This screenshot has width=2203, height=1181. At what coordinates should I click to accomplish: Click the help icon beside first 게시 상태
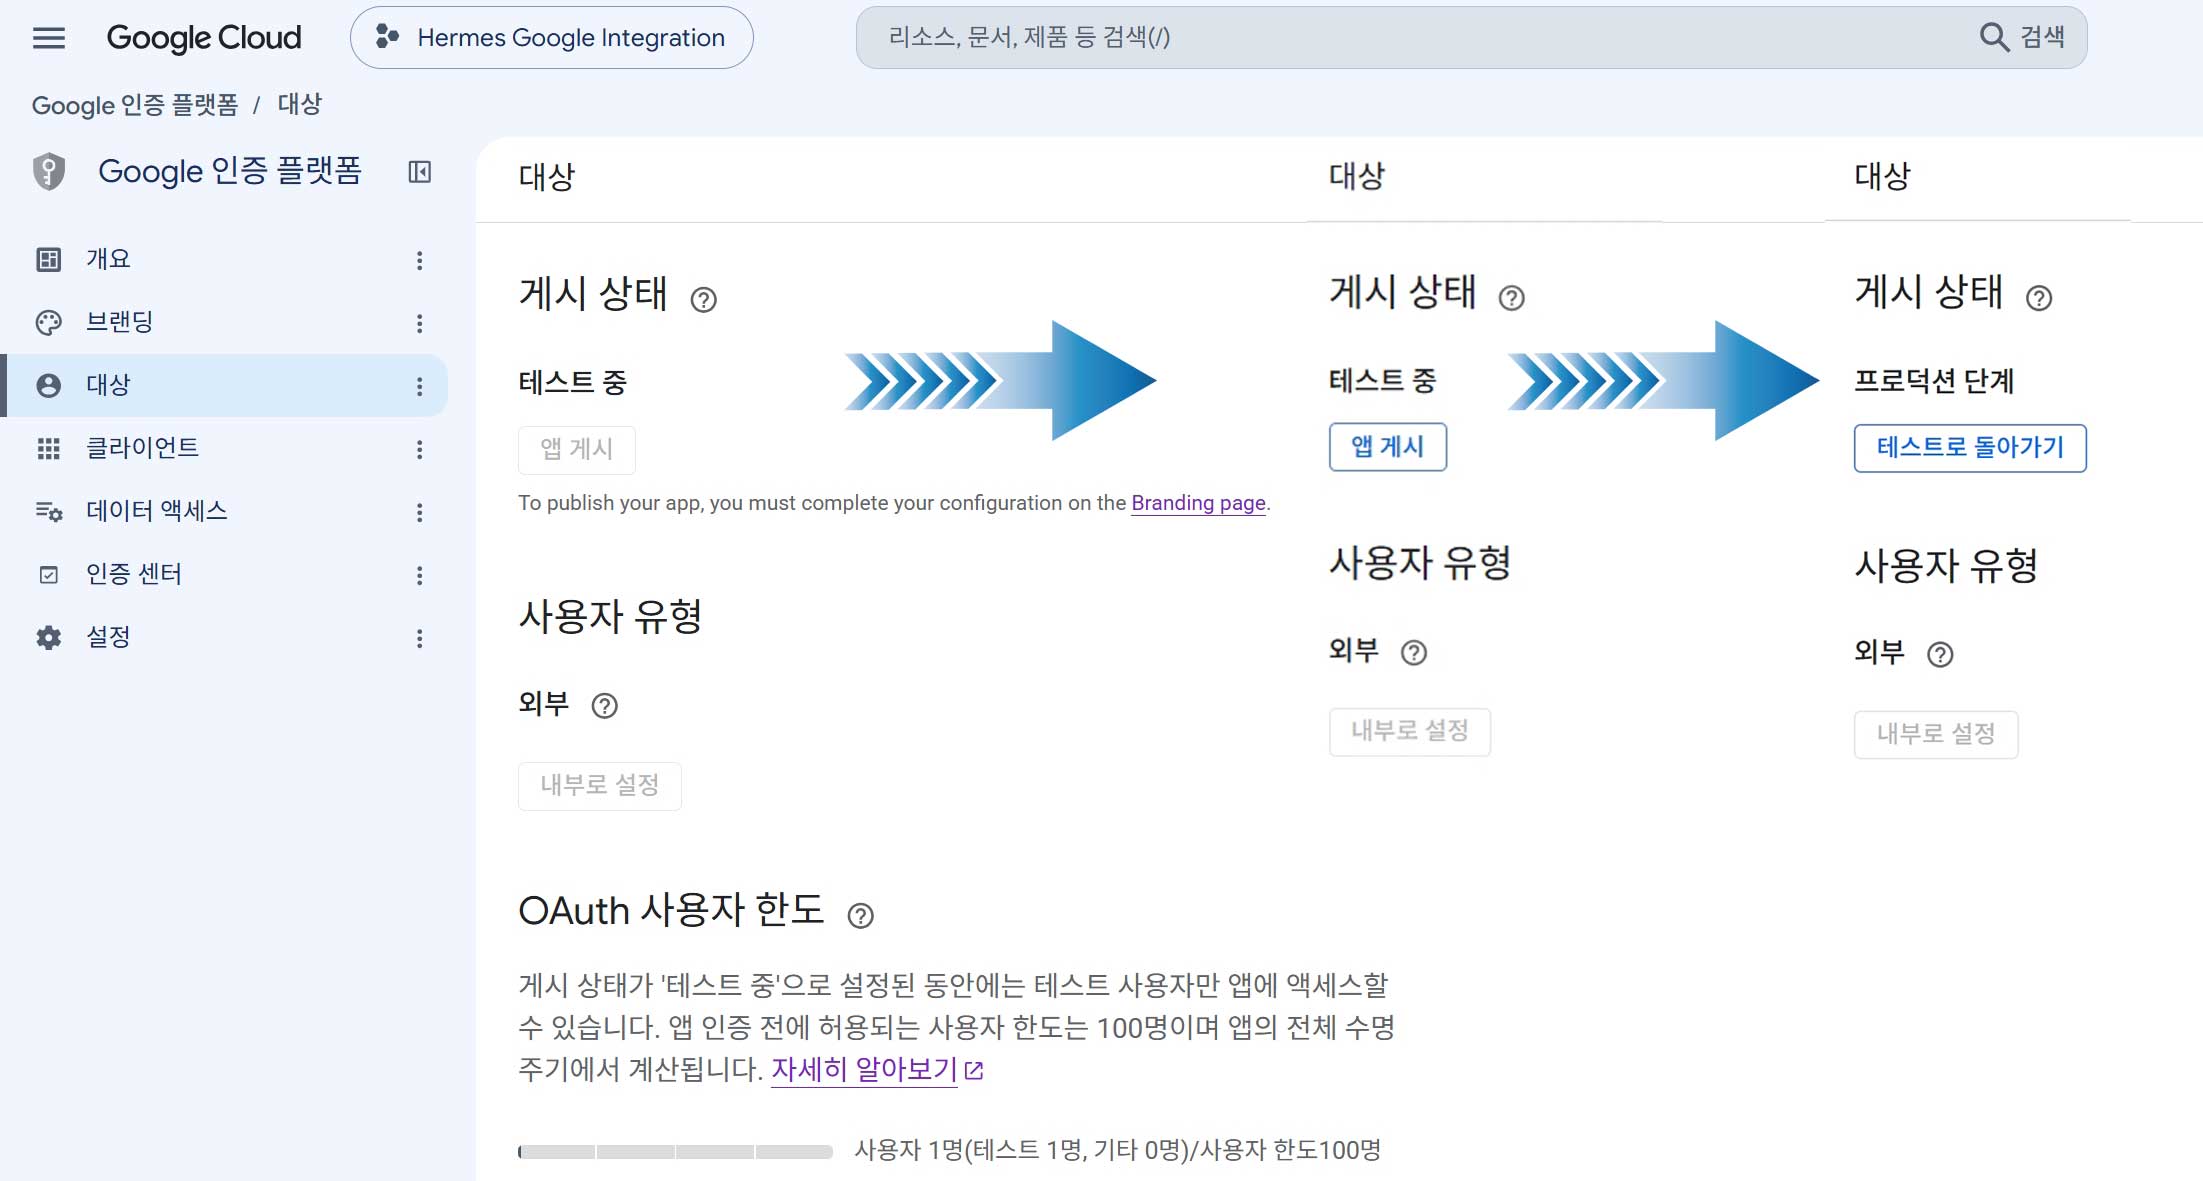(x=704, y=300)
